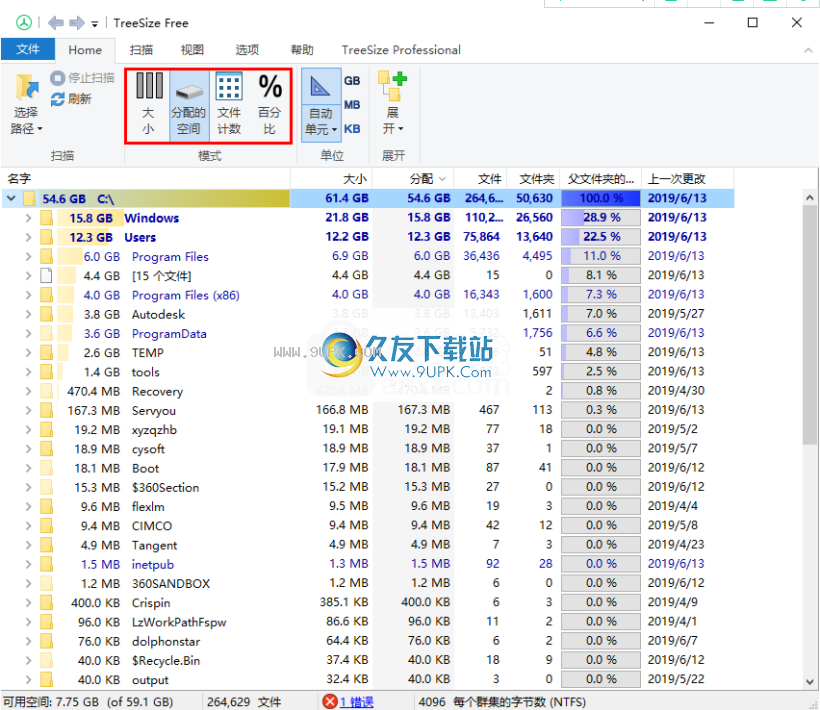Click the $Recycle.Bin folder icon
The height and width of the screenshot is (710, 820).
coord(47,660)
